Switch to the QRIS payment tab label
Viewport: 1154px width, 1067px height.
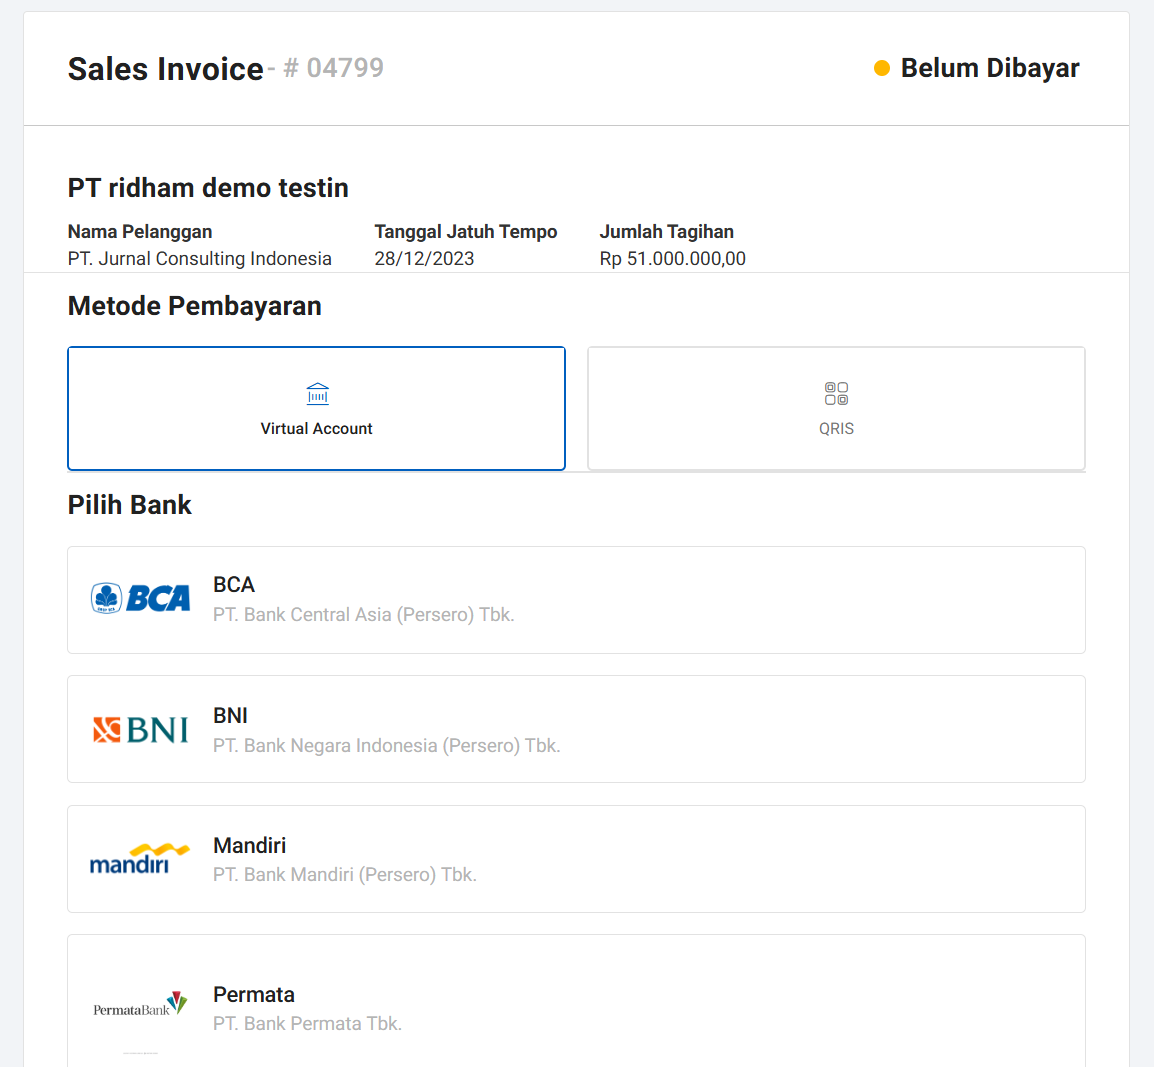(836, 428)
